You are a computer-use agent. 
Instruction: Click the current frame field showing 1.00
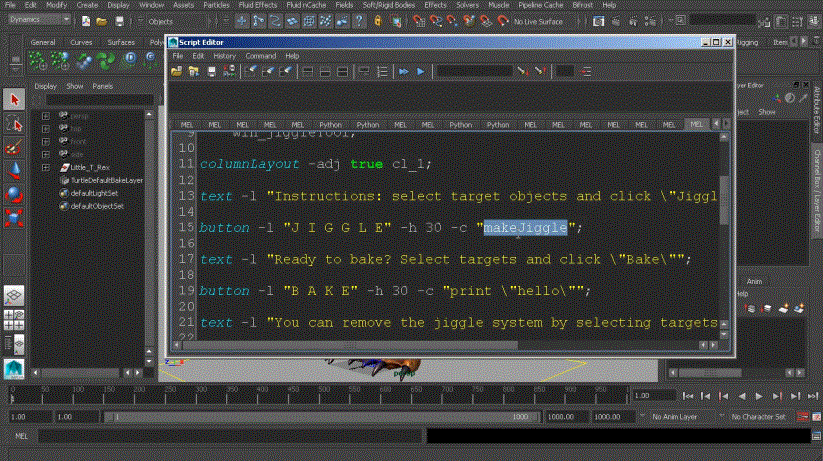tap(654, 396)
